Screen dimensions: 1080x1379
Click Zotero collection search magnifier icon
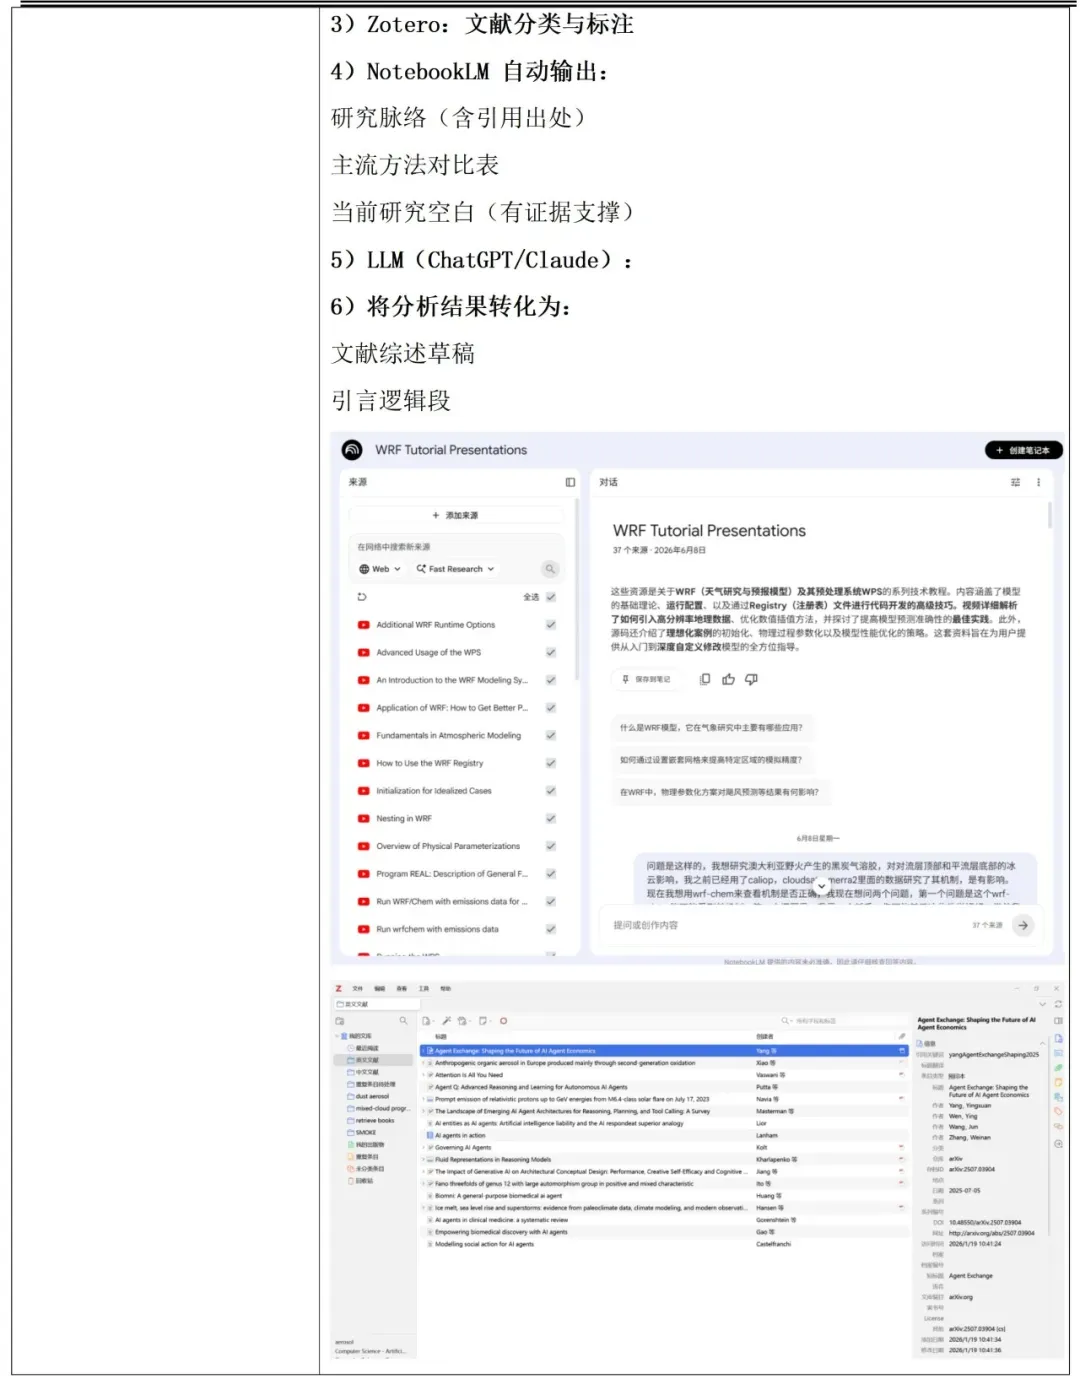403,1021
